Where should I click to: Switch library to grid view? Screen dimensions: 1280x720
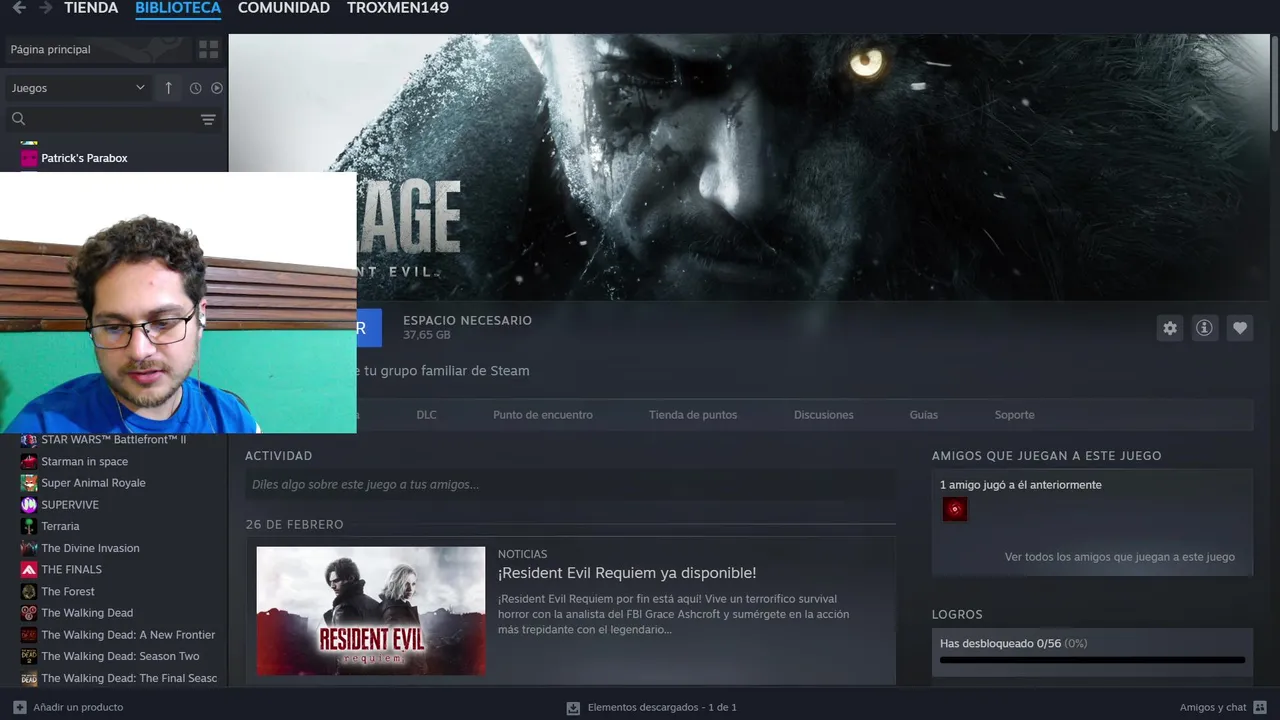pyautogui.click(x=208, y=49)
